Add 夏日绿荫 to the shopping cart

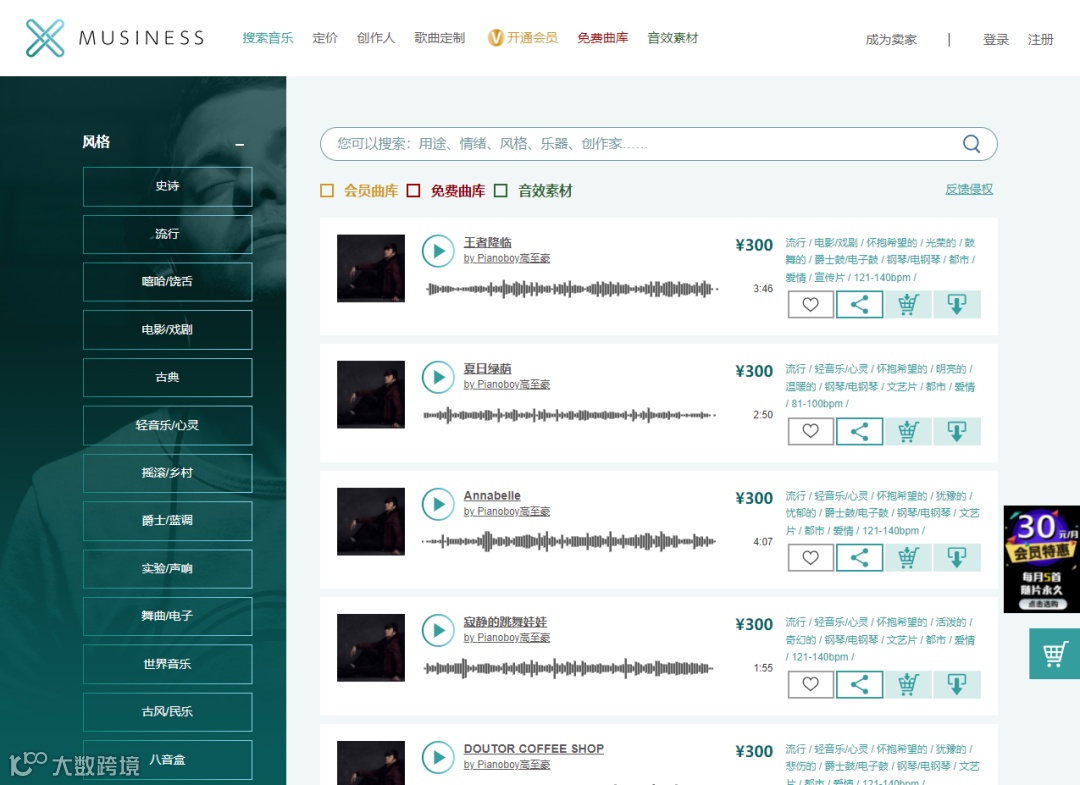tap(908, 431)
